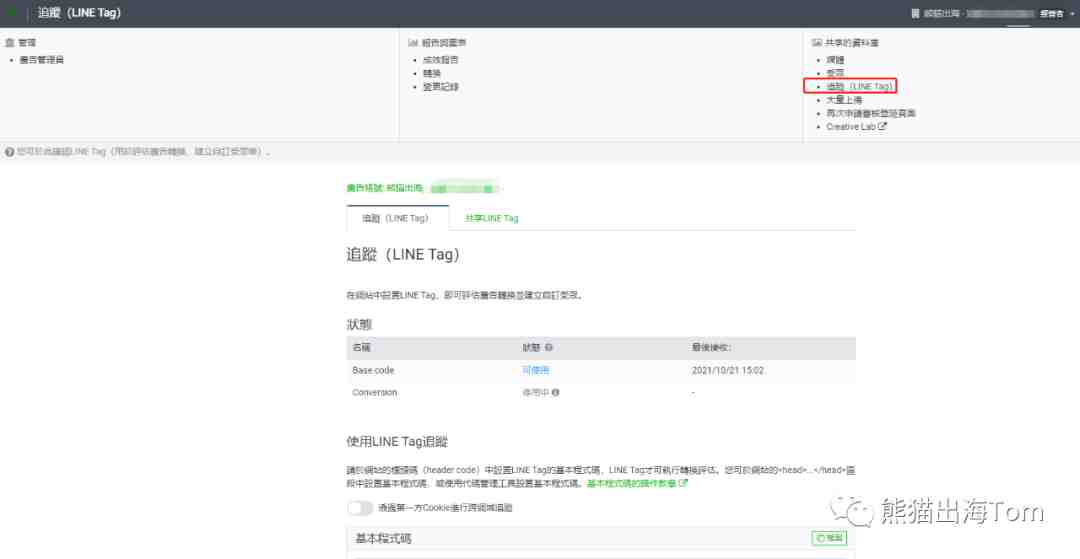This screenshot has width=1080, height=559.
Task: Click the Base code status link 可使用
Action: click(x=536, y=370)
